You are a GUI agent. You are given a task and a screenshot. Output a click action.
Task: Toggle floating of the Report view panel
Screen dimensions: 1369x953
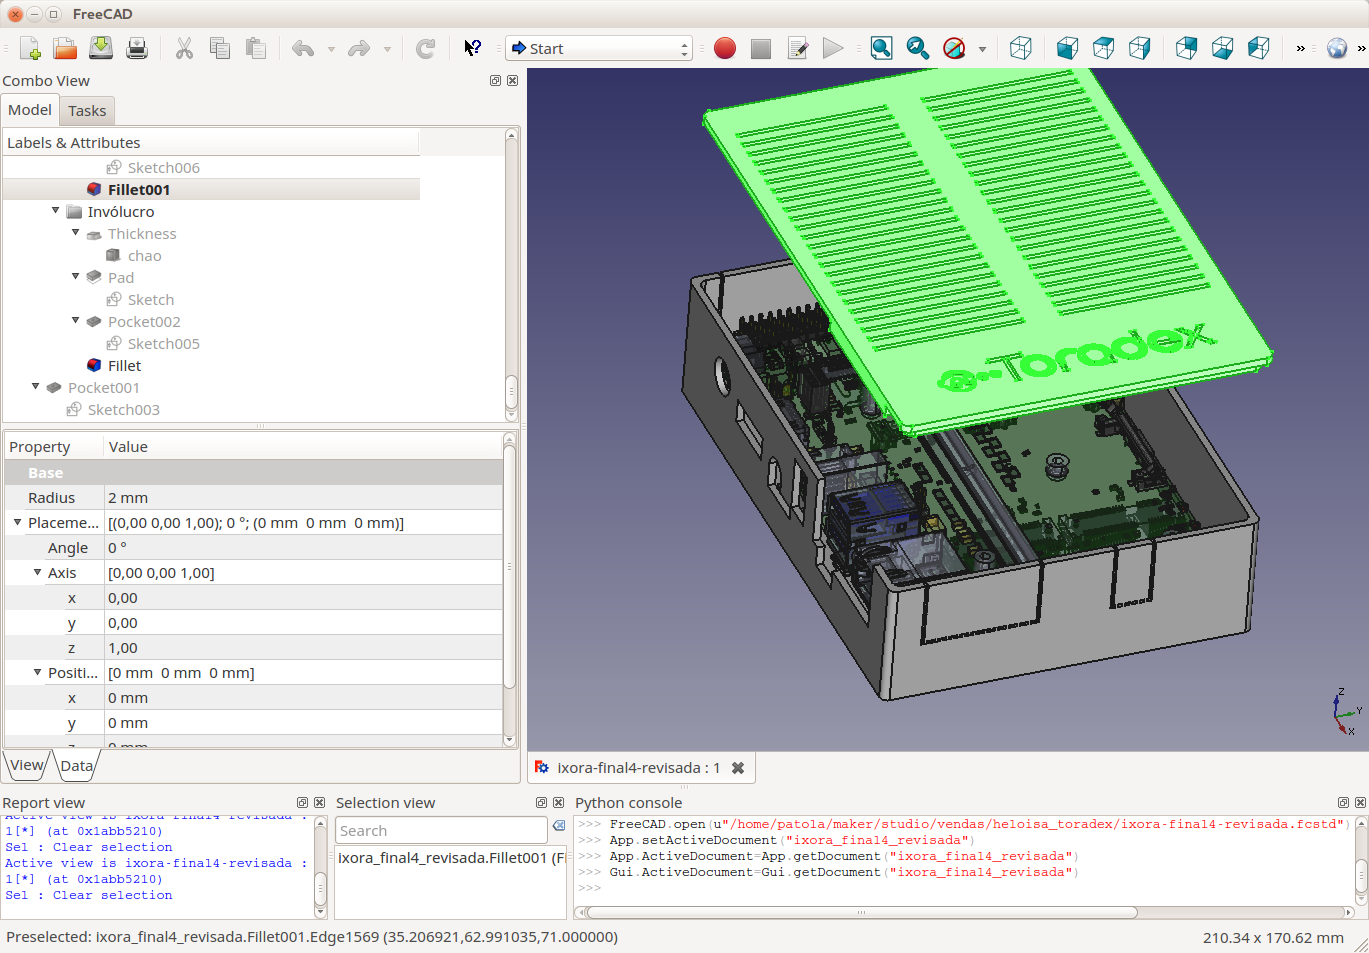302,803
